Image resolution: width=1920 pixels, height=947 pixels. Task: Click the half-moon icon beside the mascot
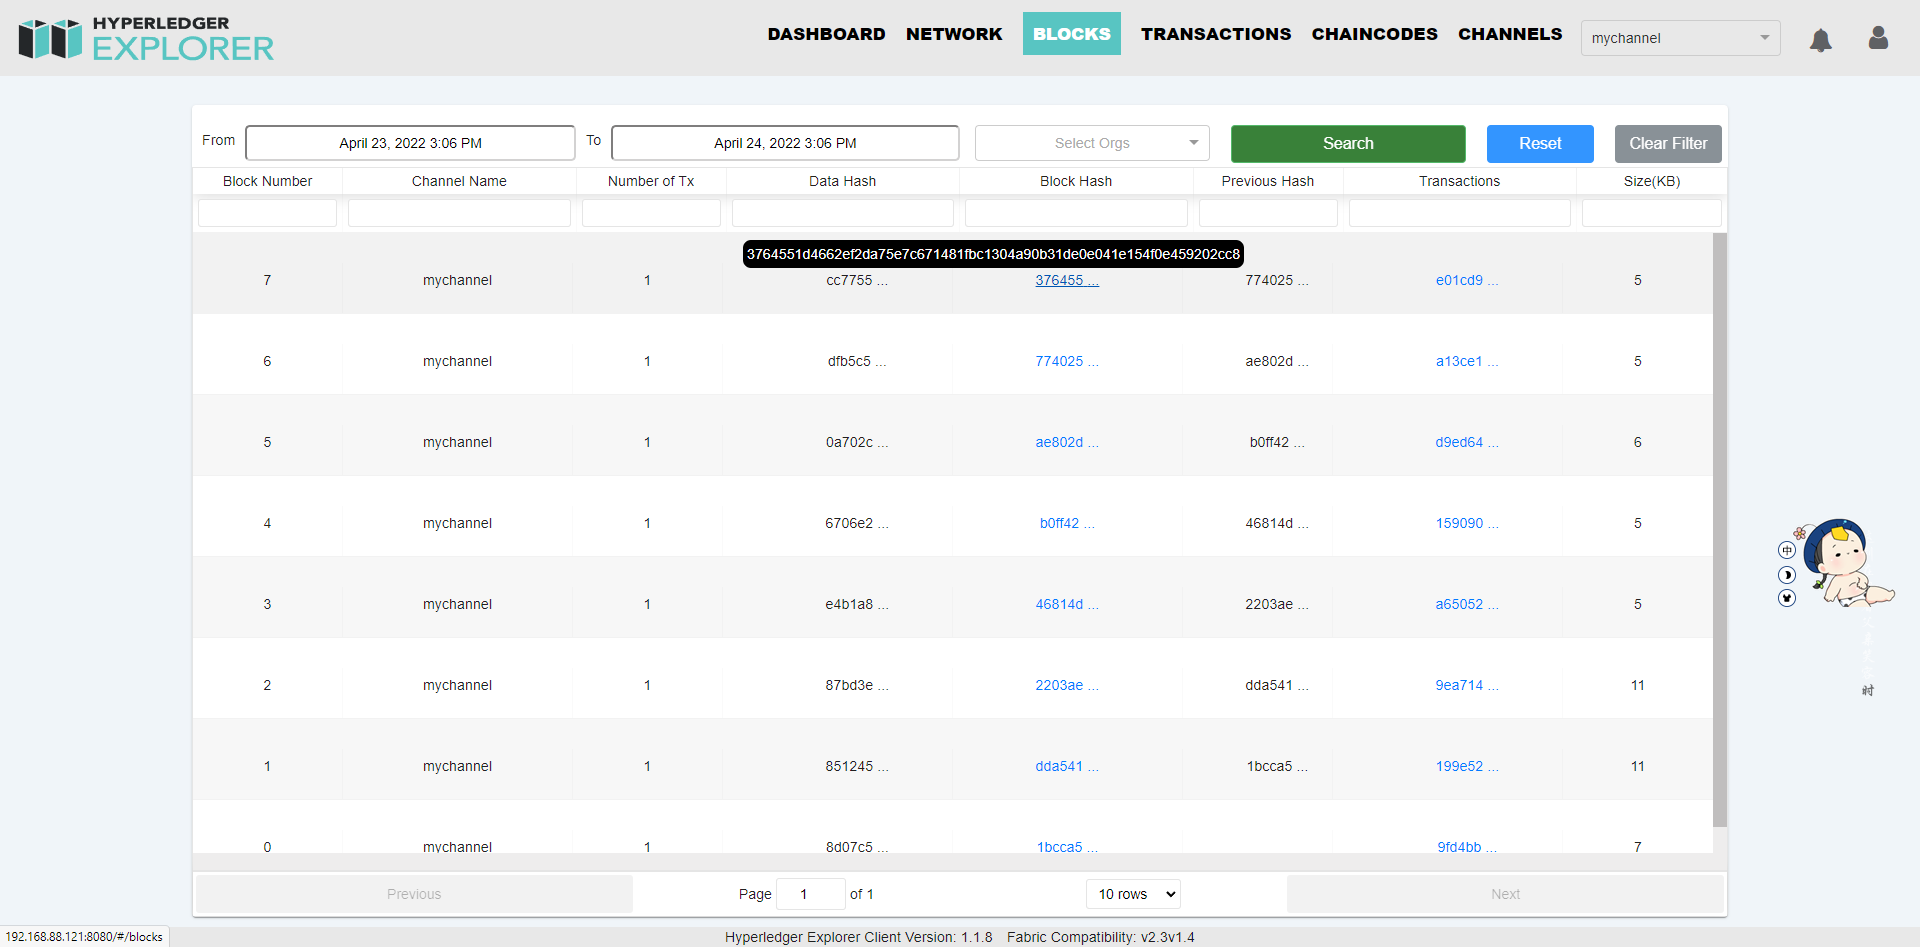tap(1787, 575)
